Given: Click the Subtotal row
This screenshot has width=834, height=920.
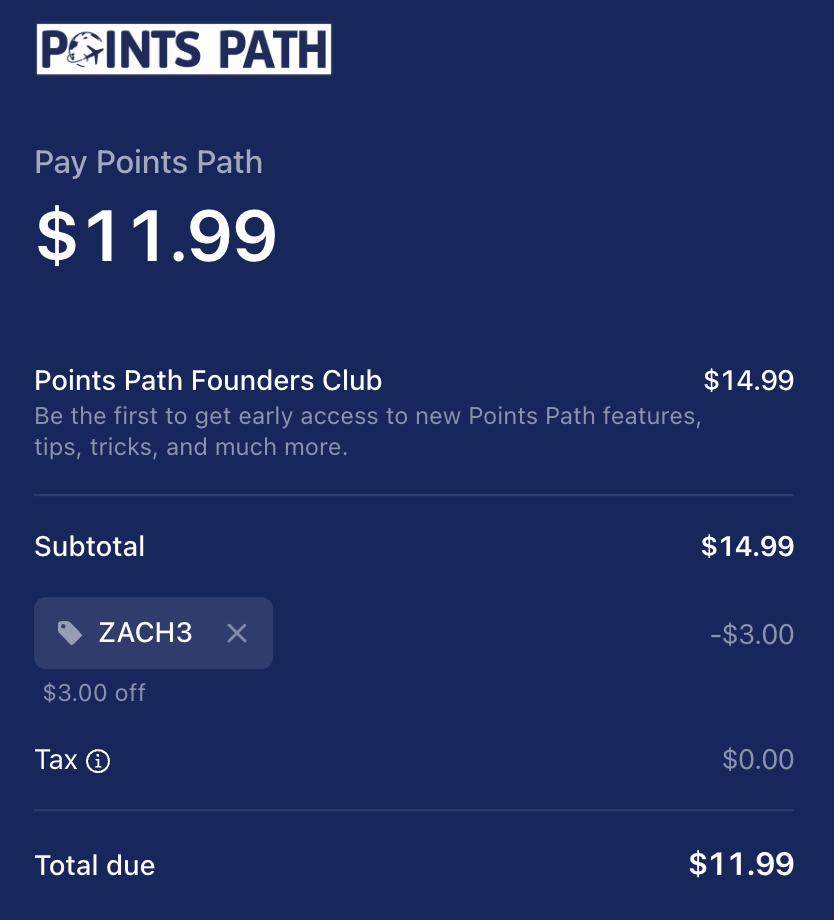Looking at the screenshot, I should pos(90,546).
